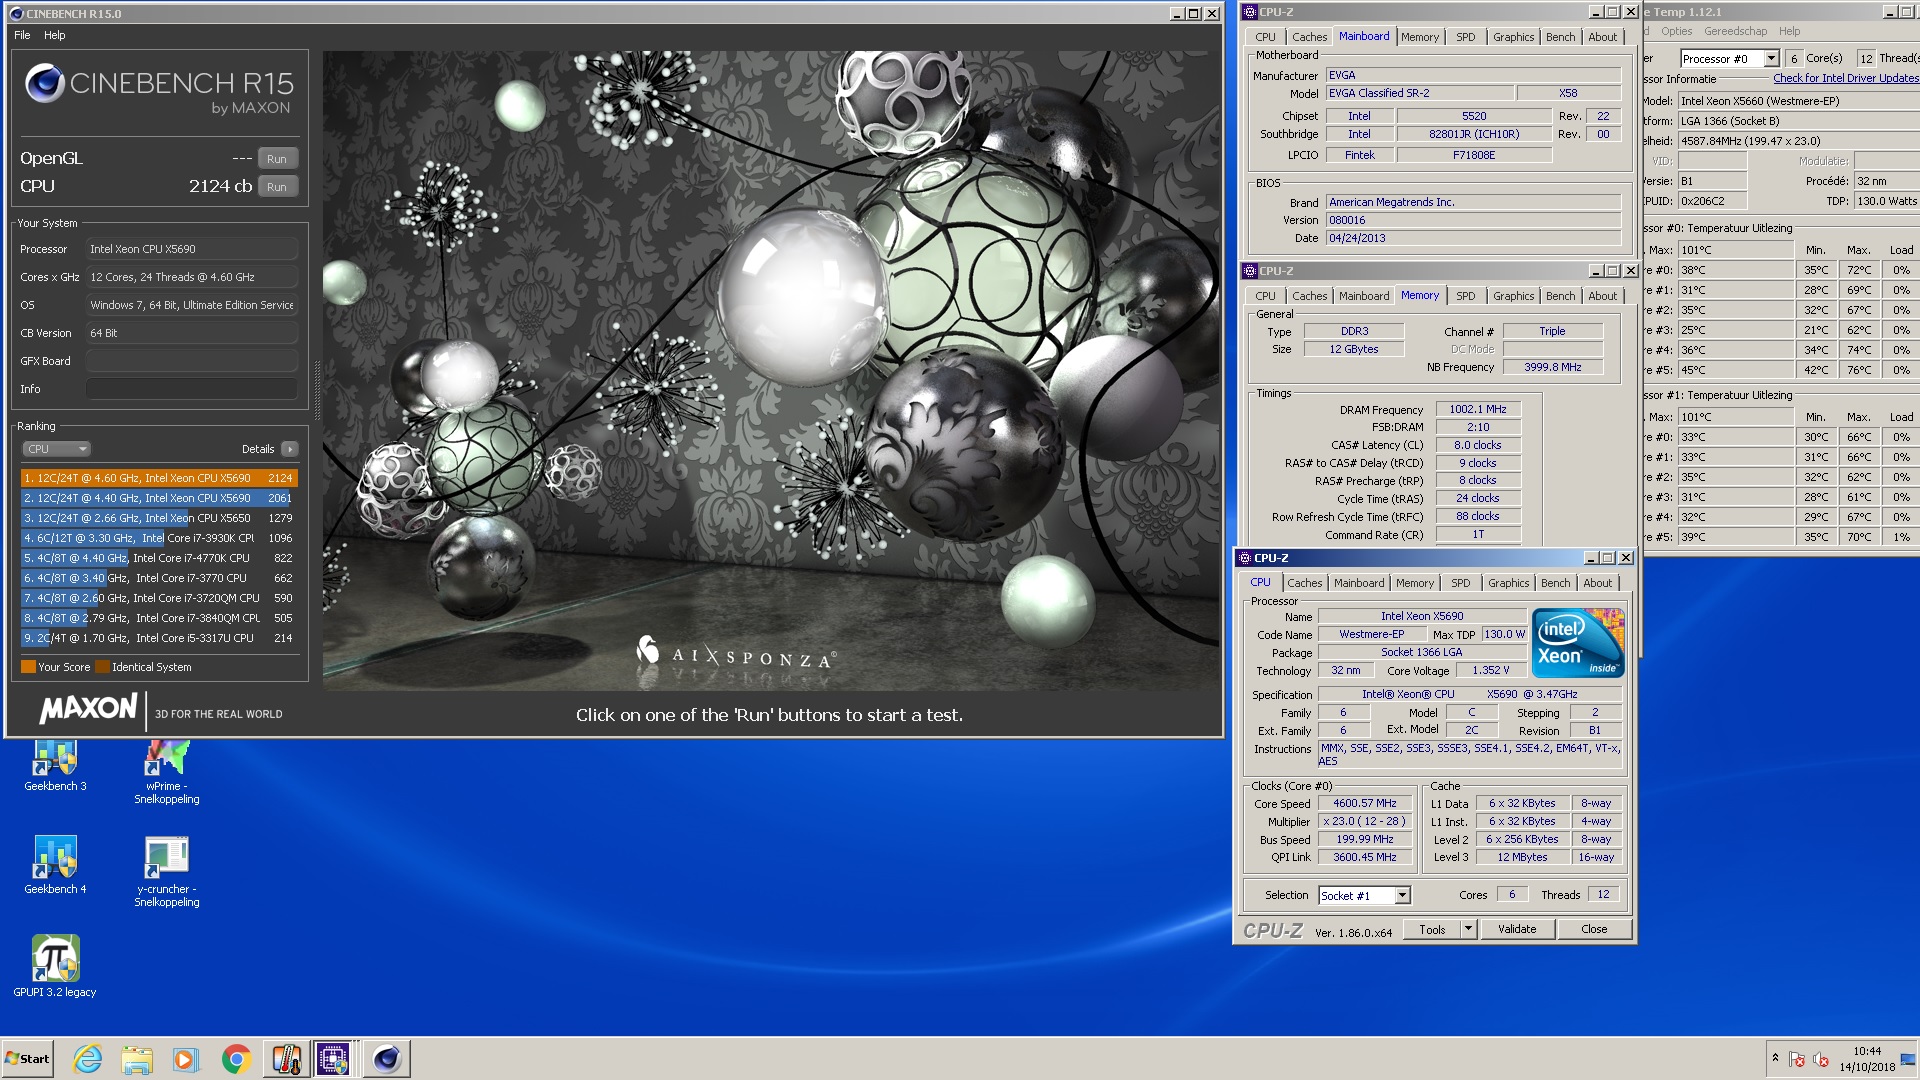Click Intel Xeon inside logo in CPU-Z

pyautogui.click(x=1578, y=643)
